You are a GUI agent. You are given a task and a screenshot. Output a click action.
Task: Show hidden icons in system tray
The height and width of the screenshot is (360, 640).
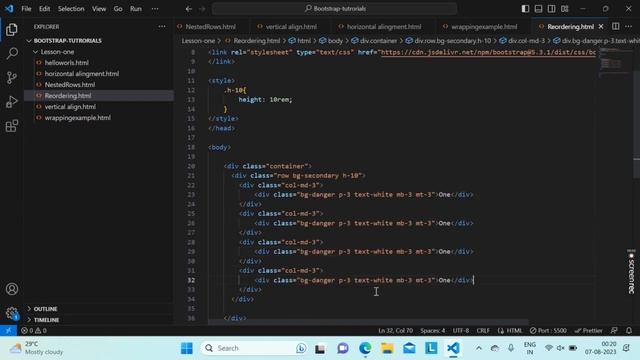(479, 348)
